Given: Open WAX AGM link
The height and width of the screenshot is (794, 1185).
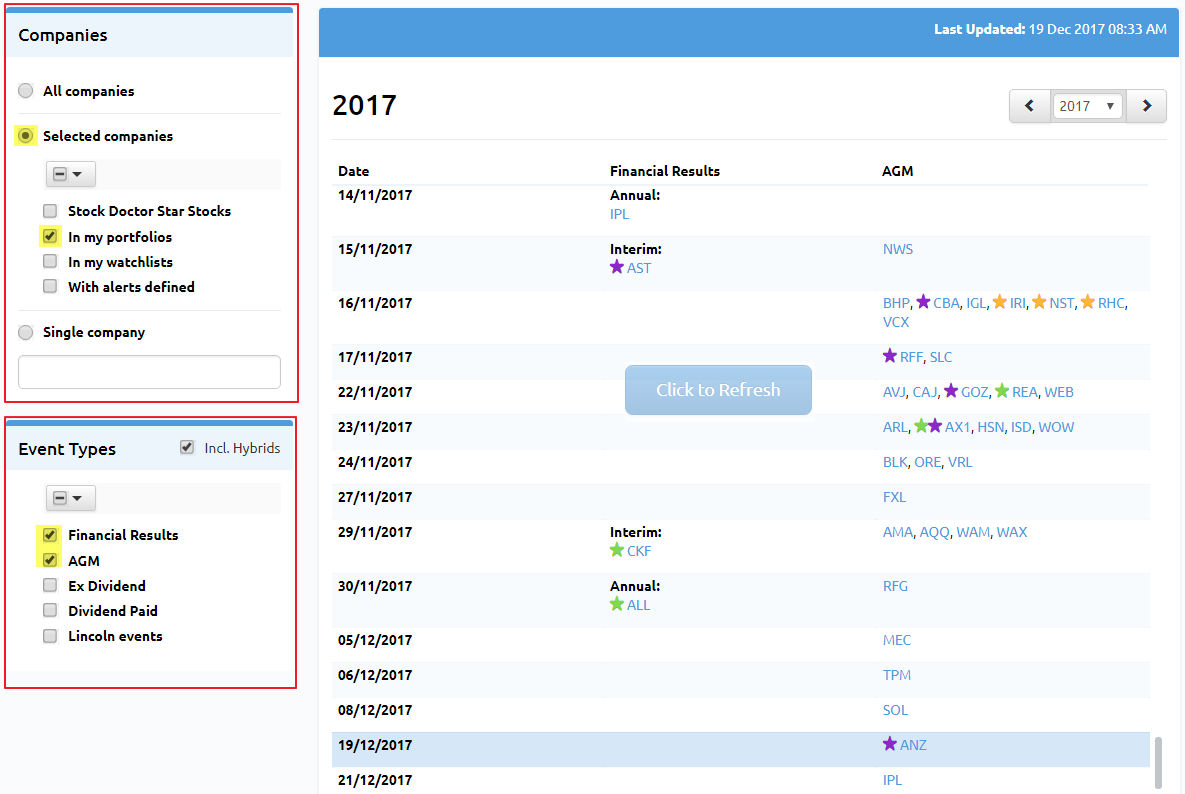Looking at the screenshot, I should [x=1012, y=533].
